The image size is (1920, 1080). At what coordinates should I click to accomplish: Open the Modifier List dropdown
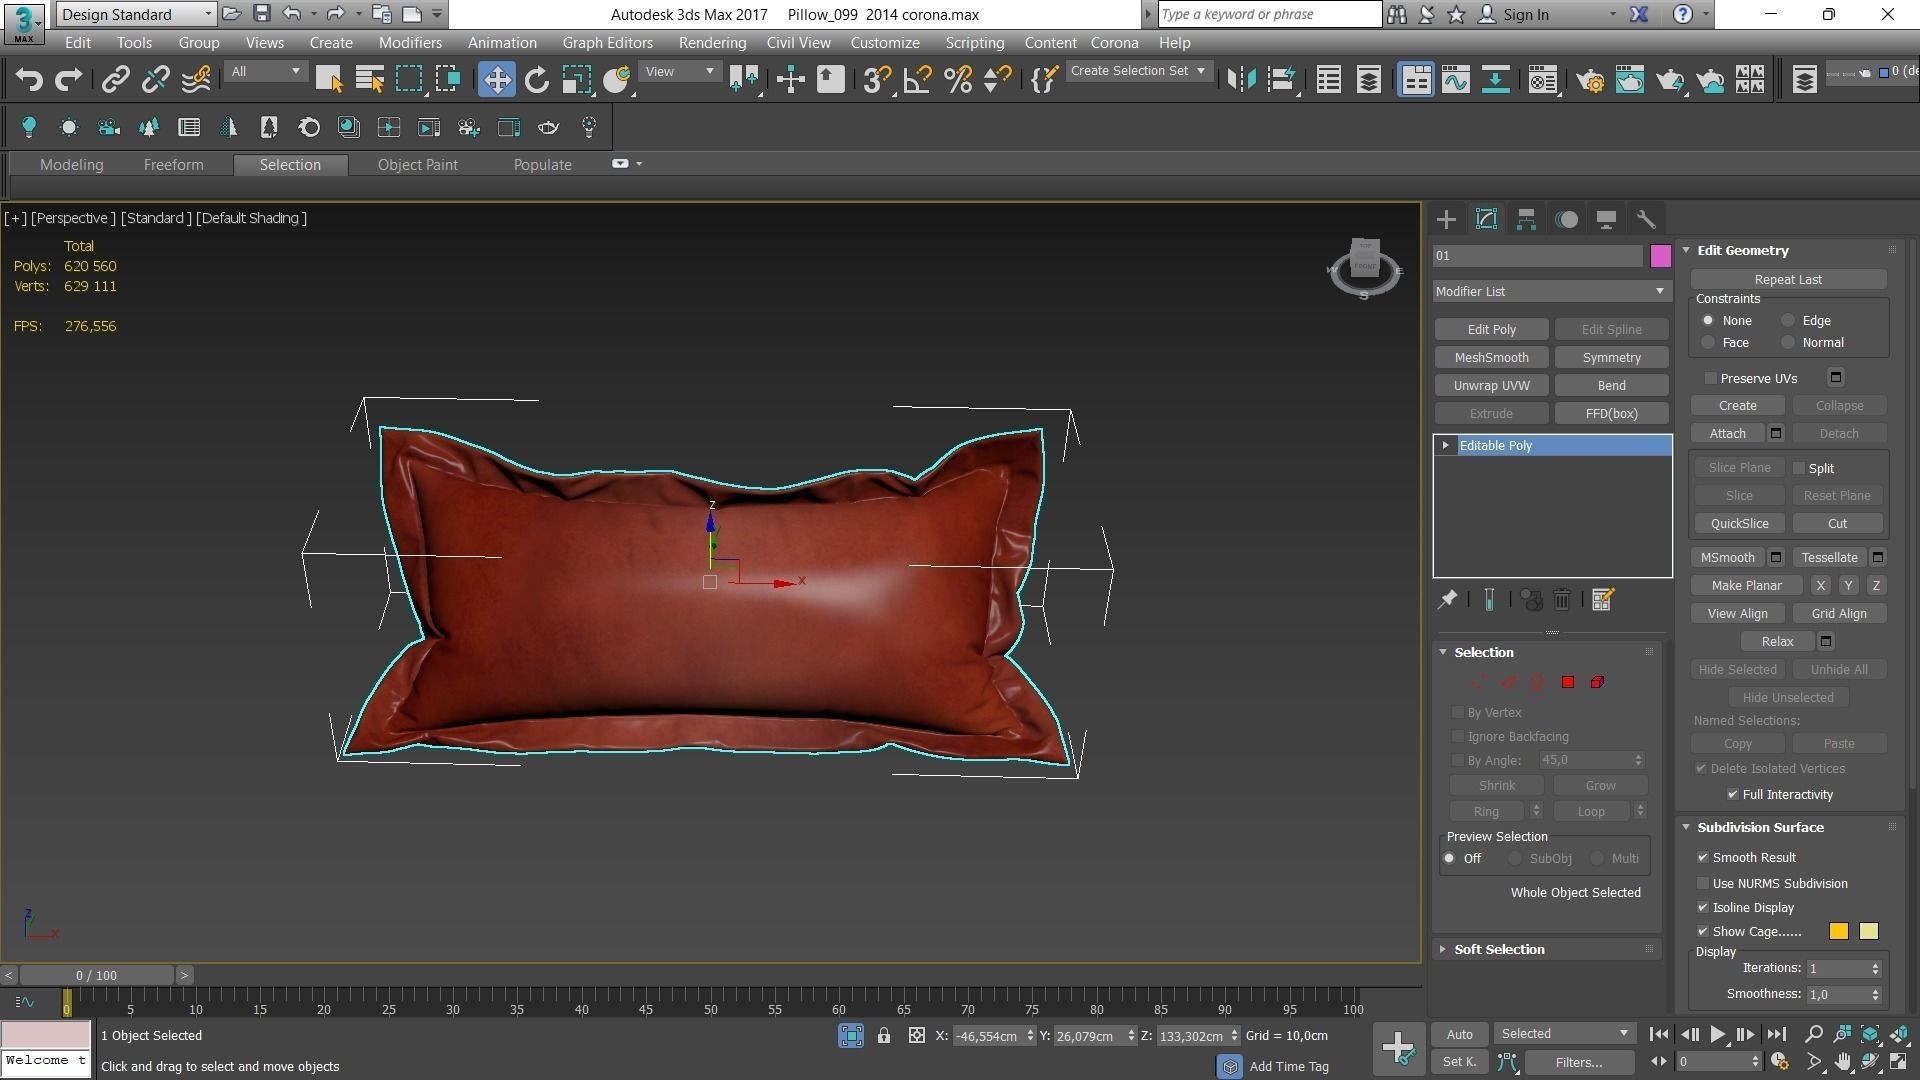pyautogui.click(x=1551, y=292)
